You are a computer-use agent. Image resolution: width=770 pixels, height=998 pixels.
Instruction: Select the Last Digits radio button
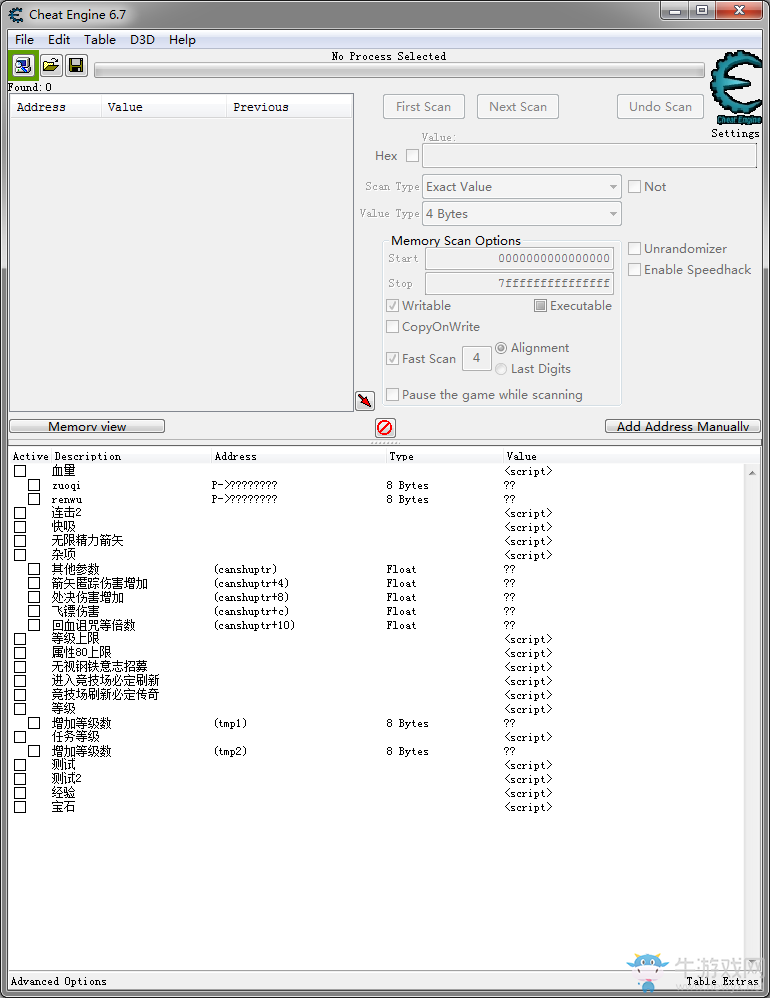click(x=501, y=369)
